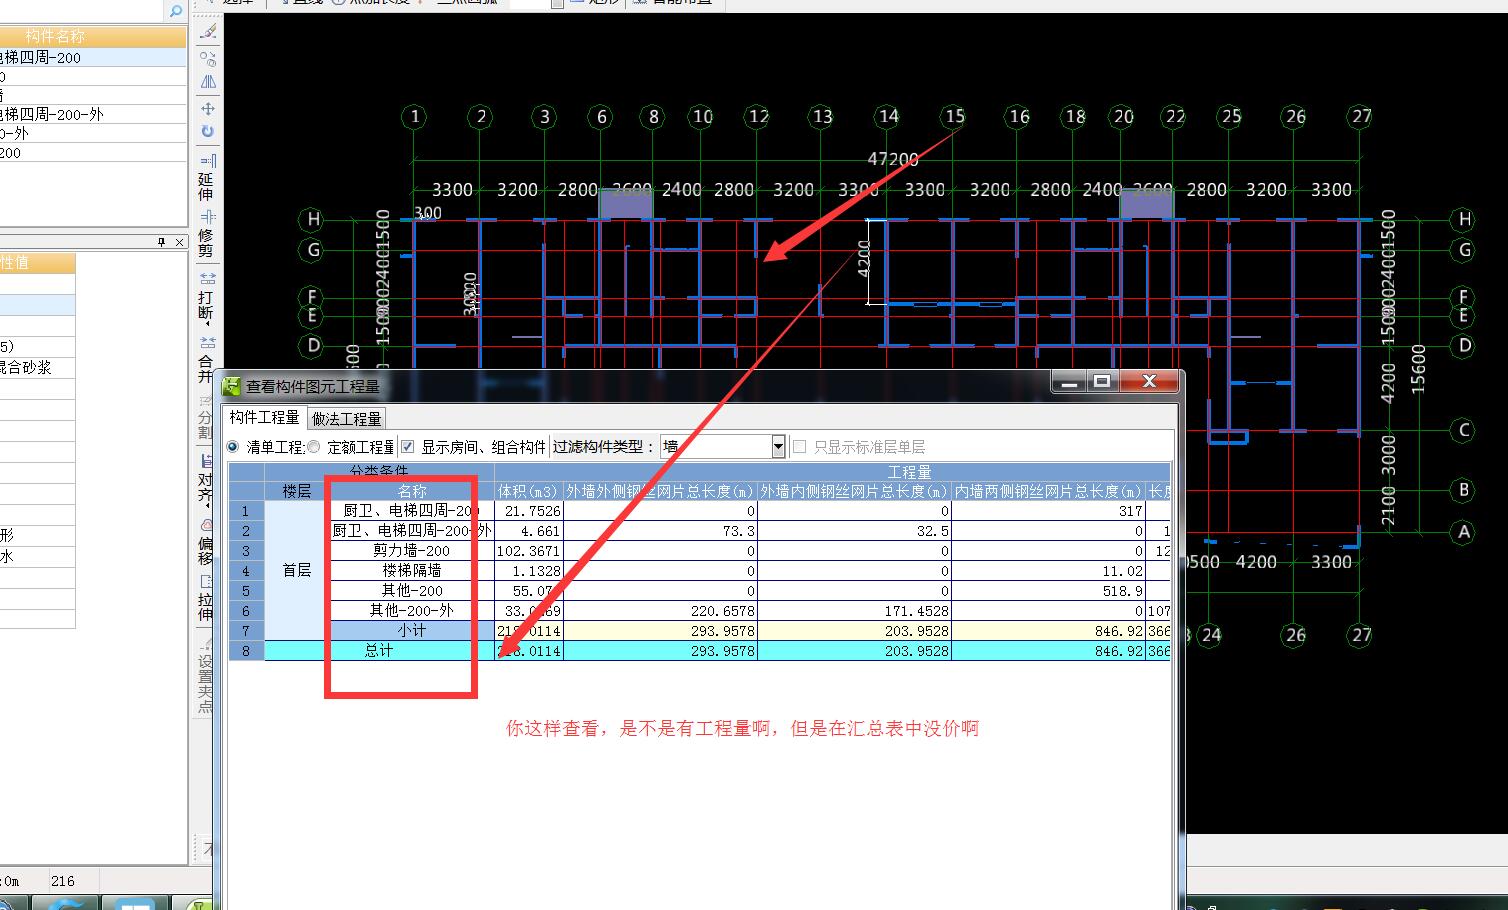Switch to the 构件工程量 tab
Viewport: 1508px width, 910px height.
(x=265, y=417)
